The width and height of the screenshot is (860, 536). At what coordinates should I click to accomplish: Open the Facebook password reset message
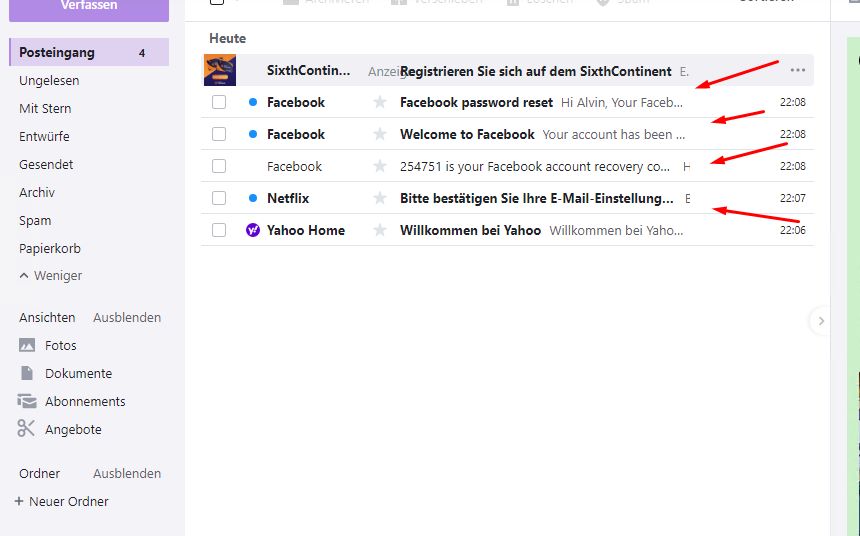476,102
